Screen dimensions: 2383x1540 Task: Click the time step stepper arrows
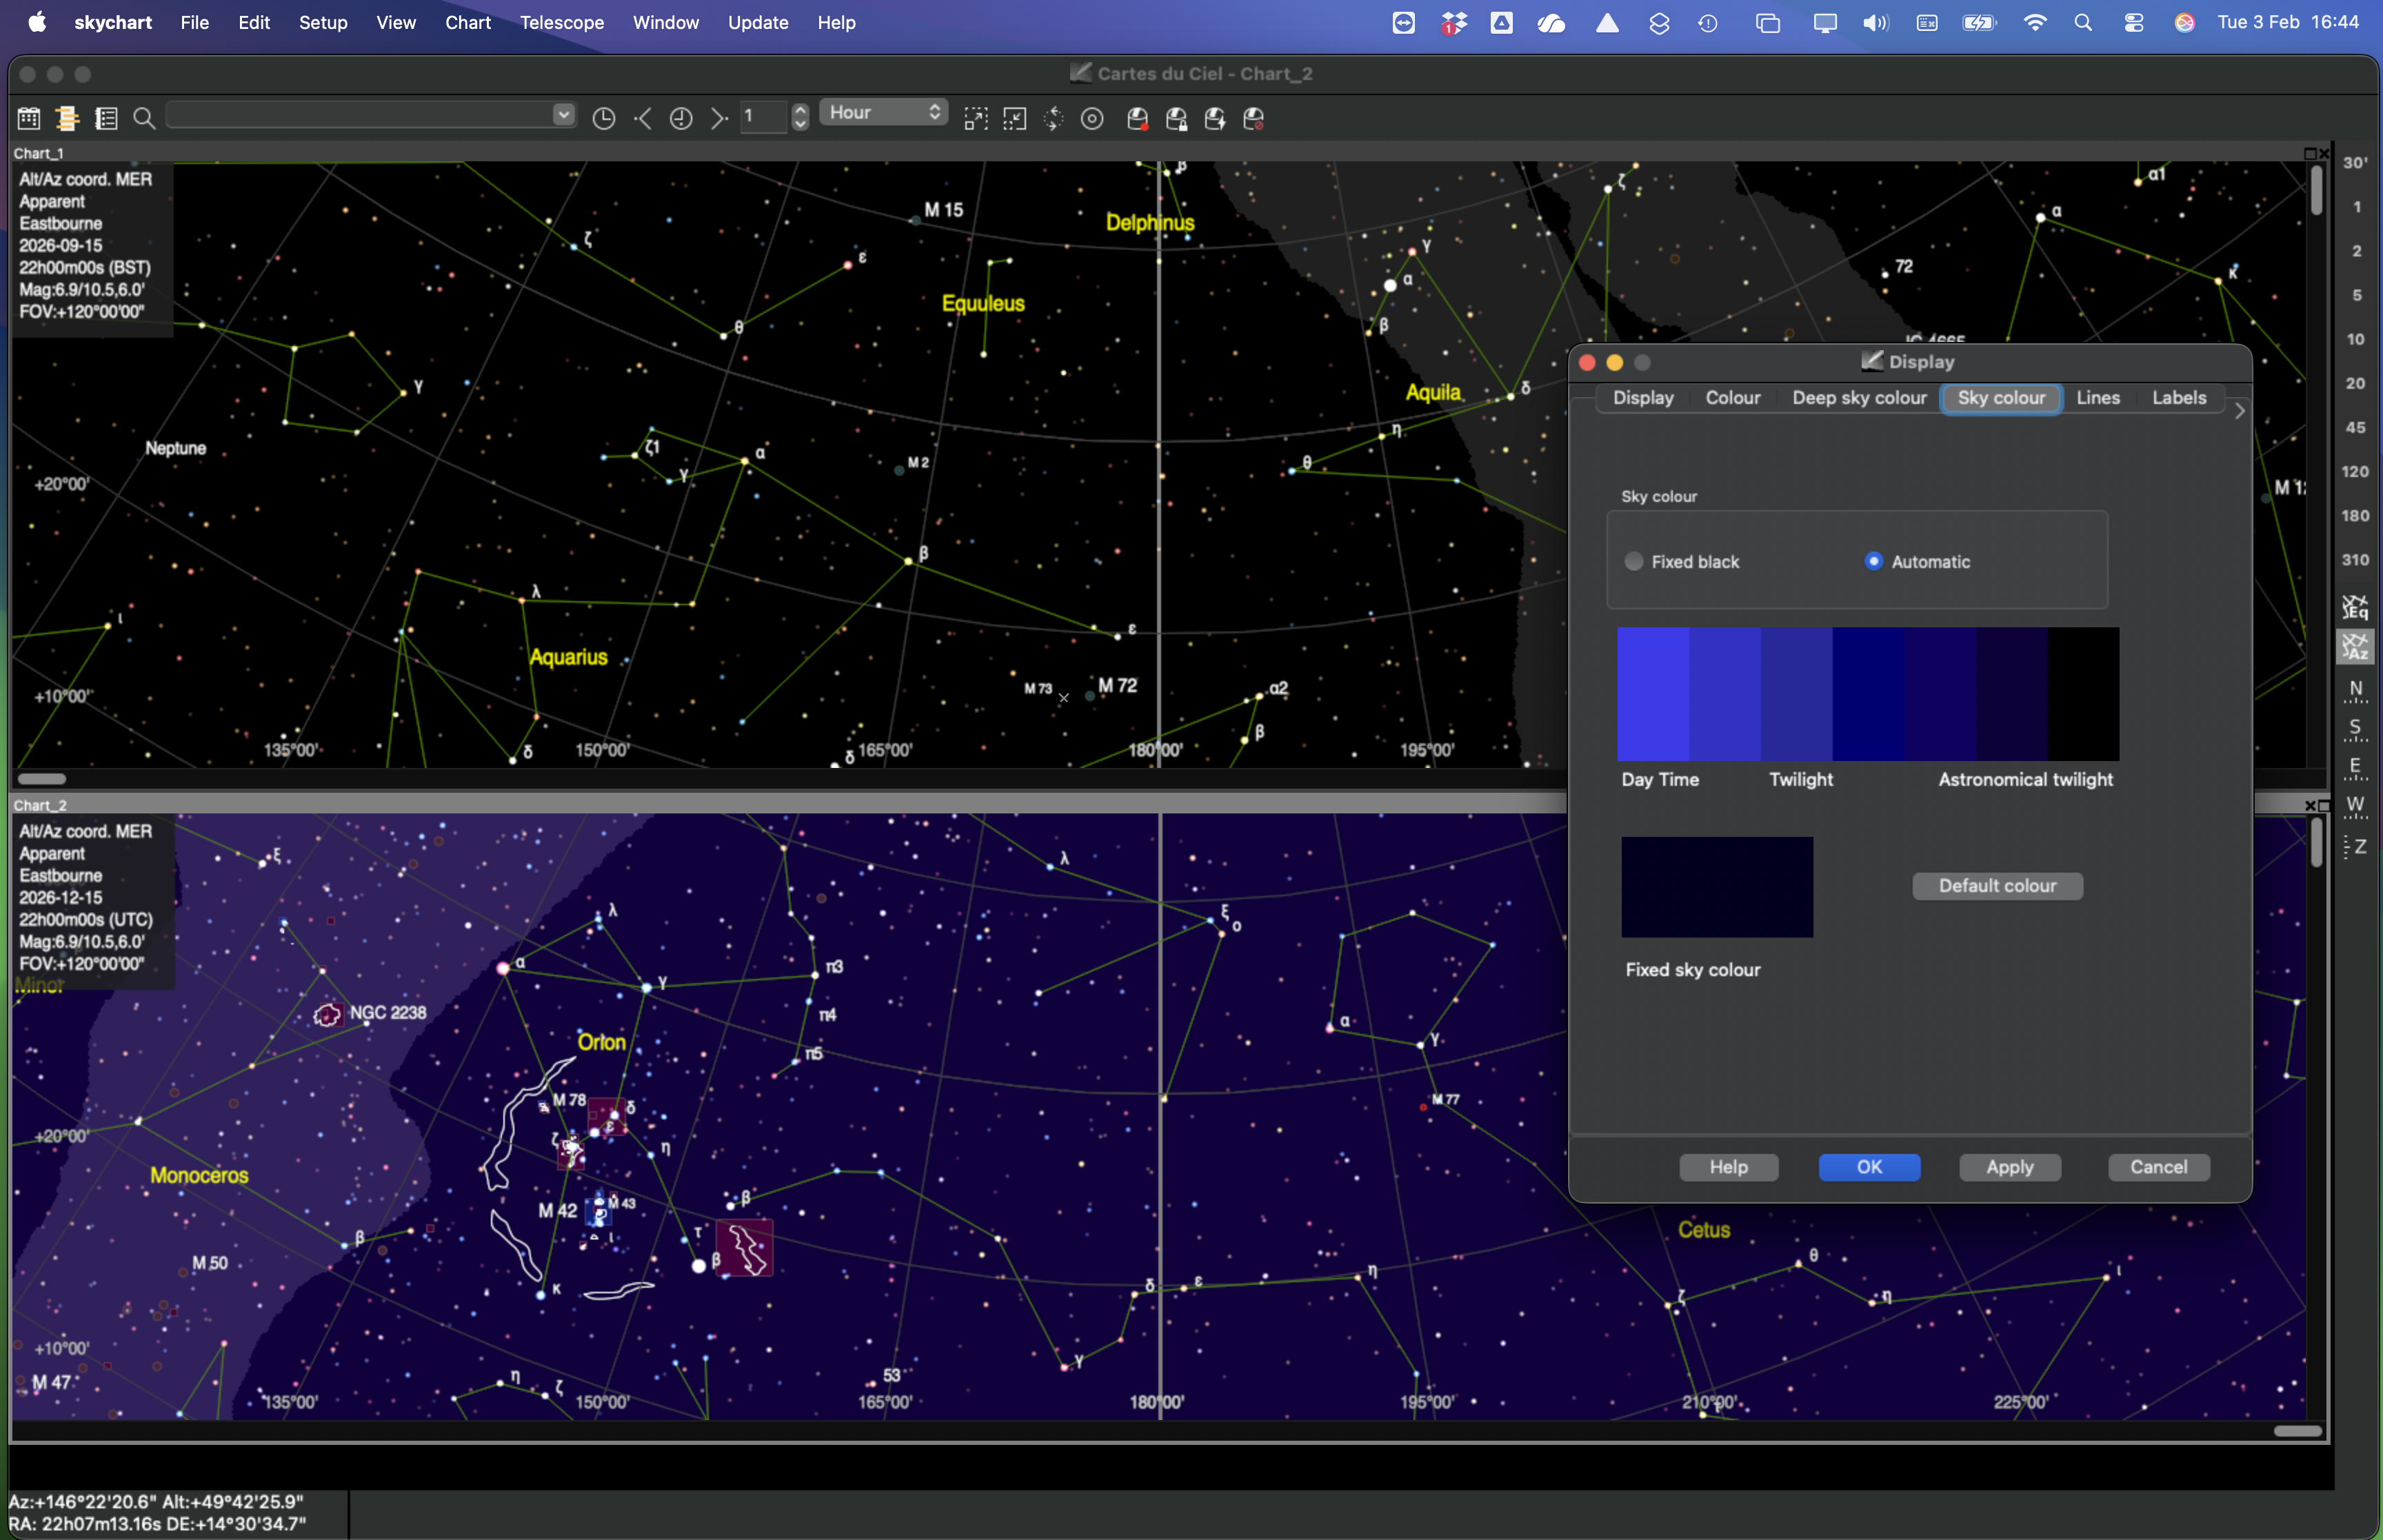[x=800, y=117]
